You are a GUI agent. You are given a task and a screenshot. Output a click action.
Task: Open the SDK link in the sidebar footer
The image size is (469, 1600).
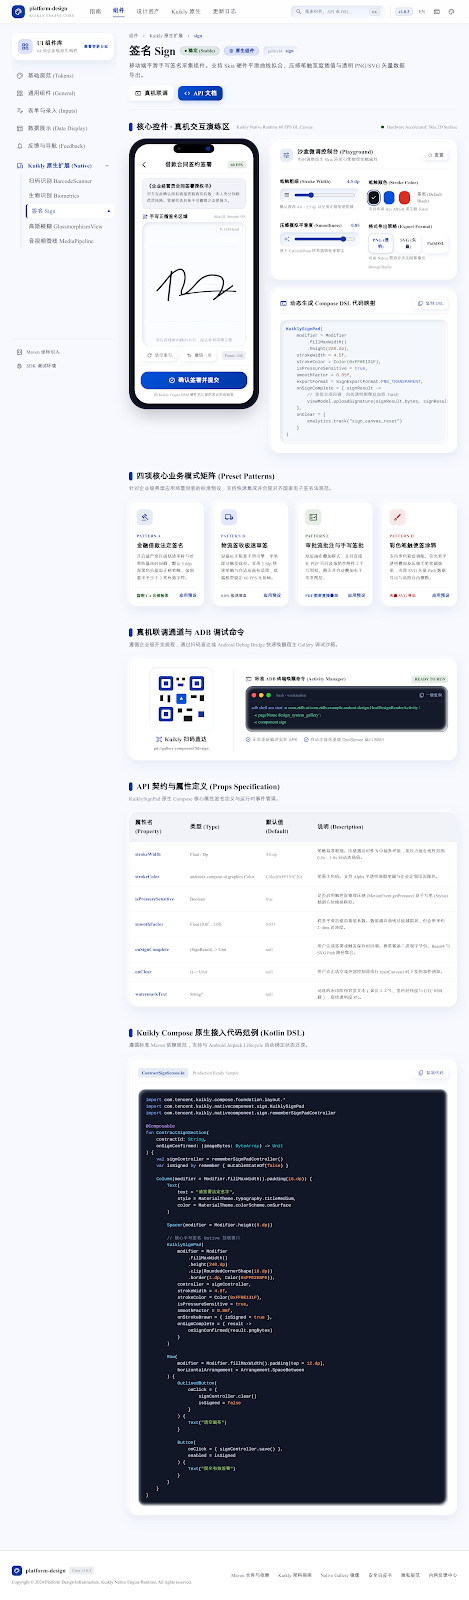[x=36, y=366]
